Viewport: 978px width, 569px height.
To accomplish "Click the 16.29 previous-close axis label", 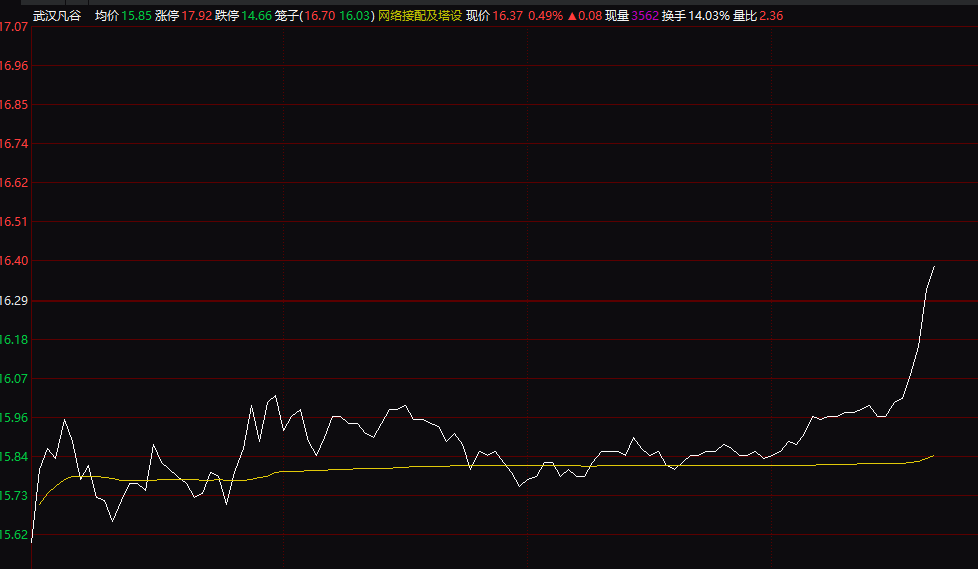I will pos(14,301).
